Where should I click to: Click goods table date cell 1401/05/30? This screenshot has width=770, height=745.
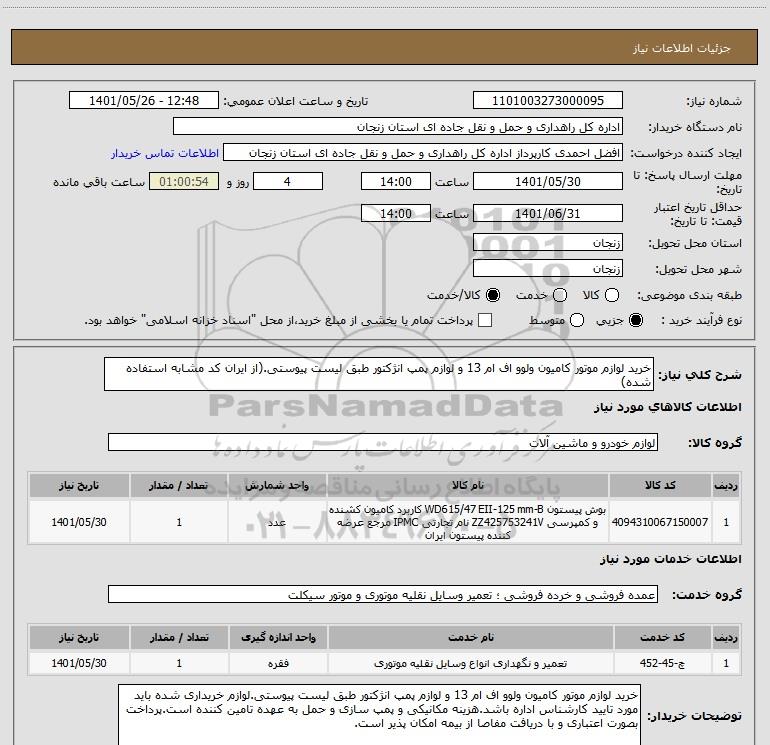[x=79, y=522]
